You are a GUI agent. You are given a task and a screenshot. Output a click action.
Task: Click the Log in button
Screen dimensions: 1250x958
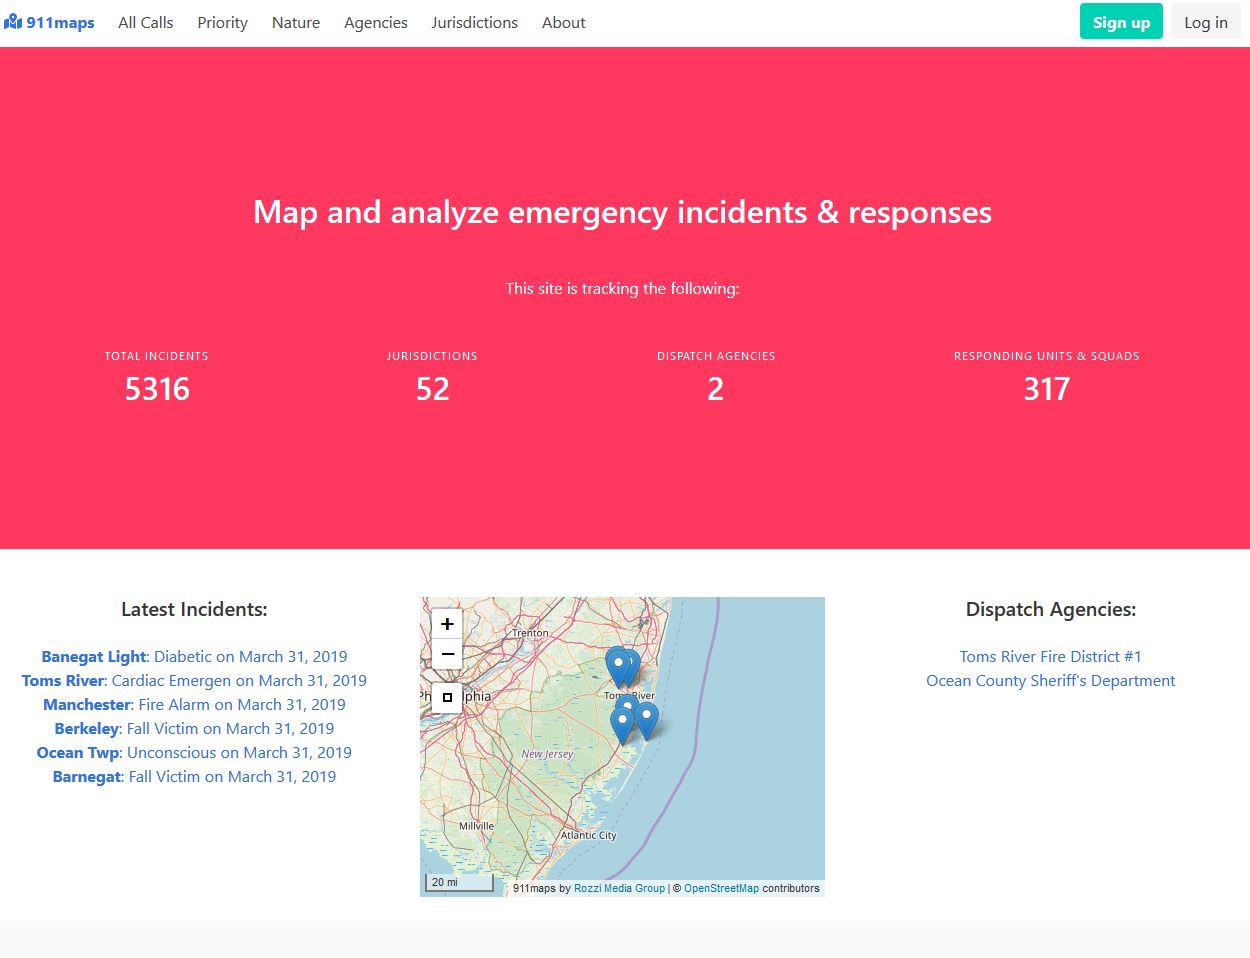coord(1206,22)
